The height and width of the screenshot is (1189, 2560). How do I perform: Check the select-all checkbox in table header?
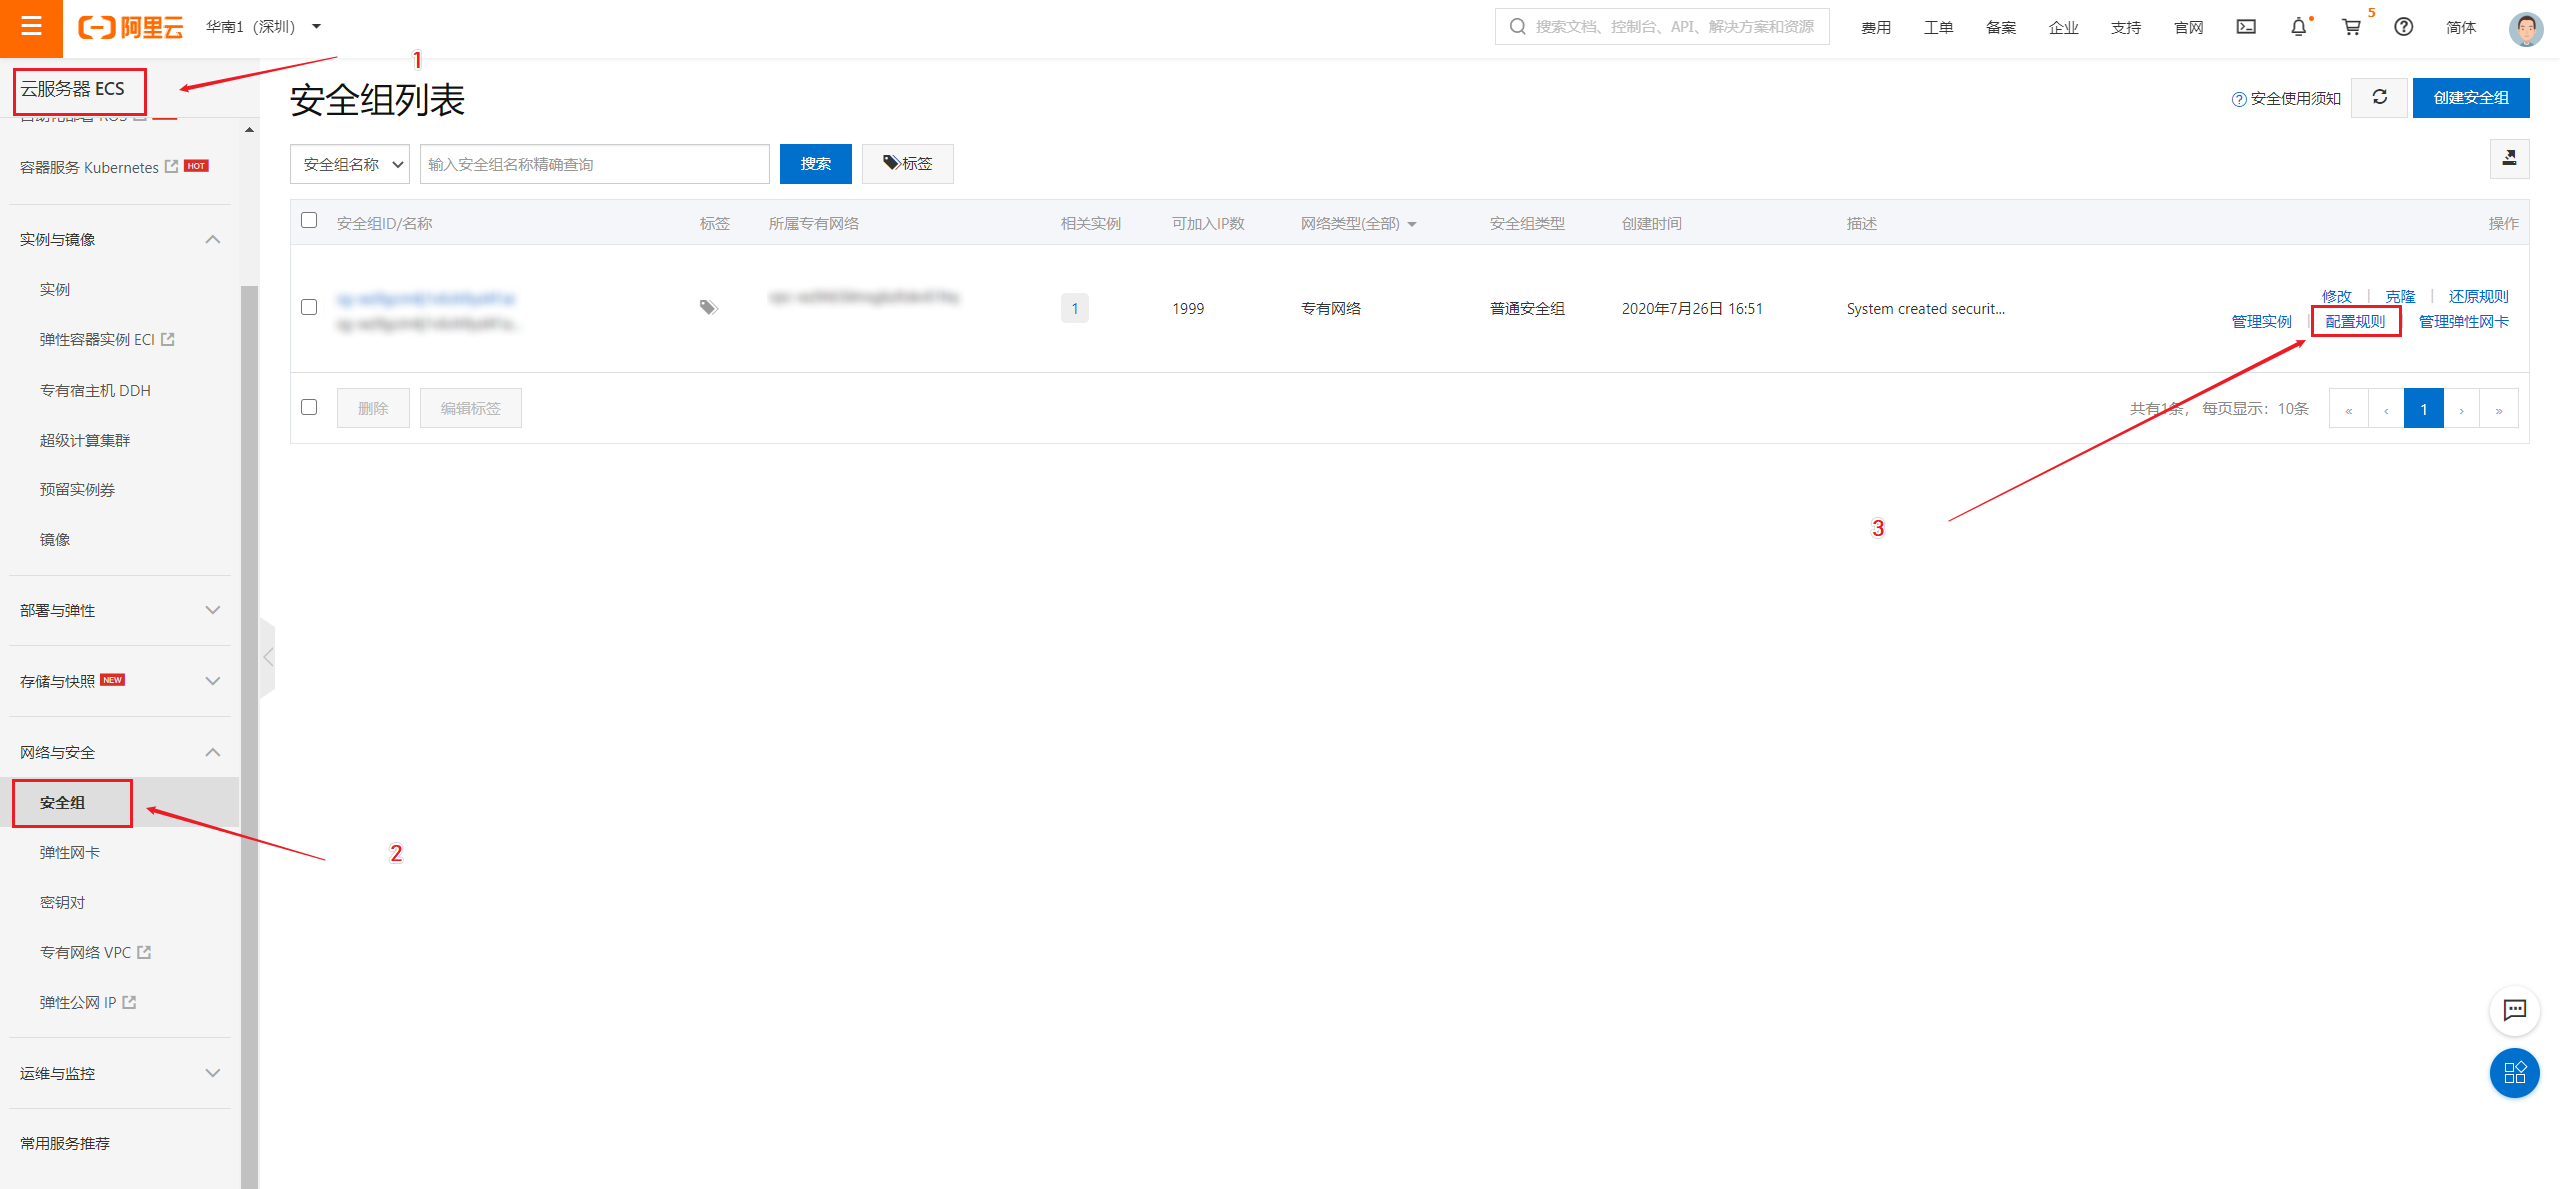[x=309, y=220]
